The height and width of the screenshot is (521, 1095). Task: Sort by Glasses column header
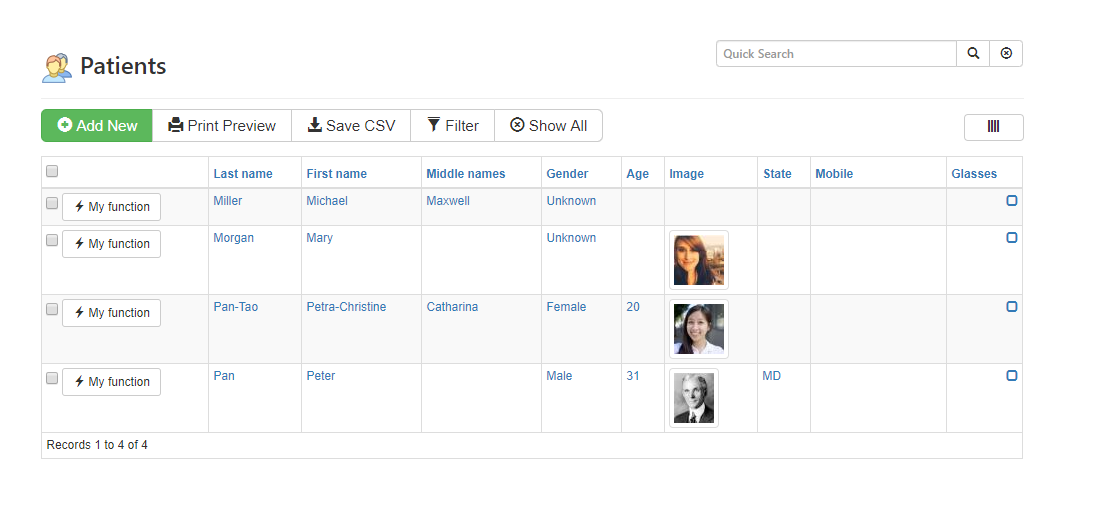point(974,174)
